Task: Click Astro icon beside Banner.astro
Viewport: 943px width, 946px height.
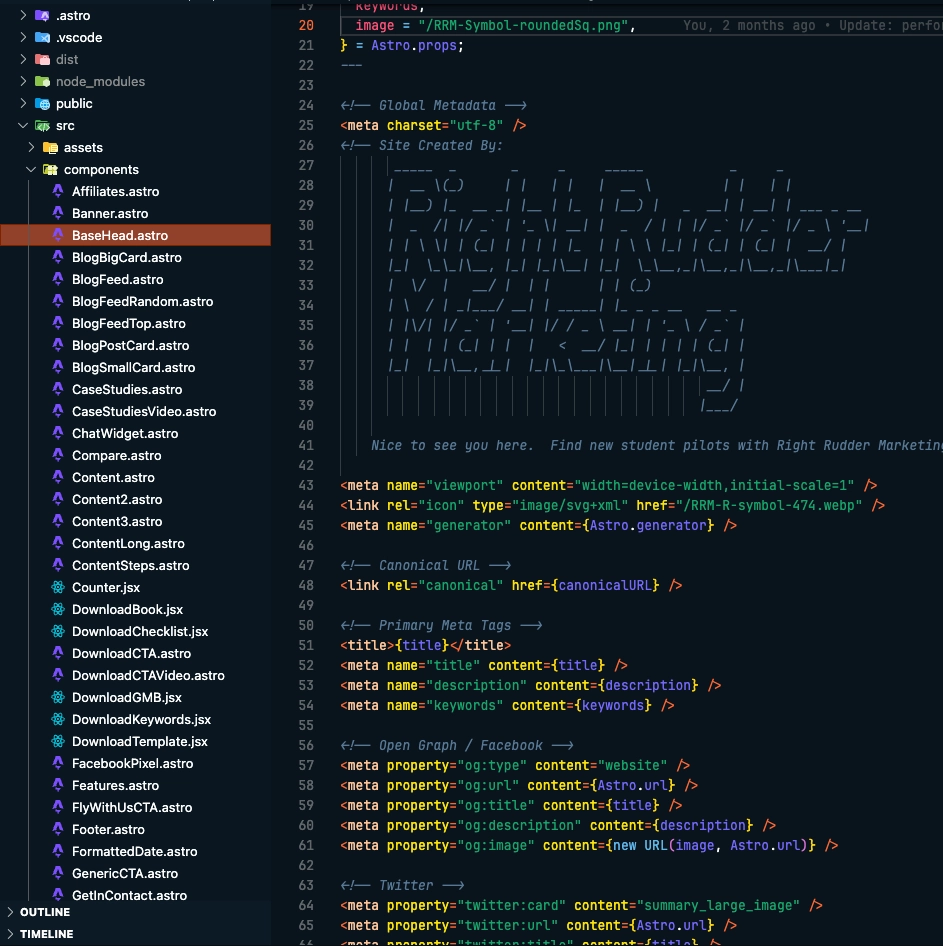Action: (58, 212)
